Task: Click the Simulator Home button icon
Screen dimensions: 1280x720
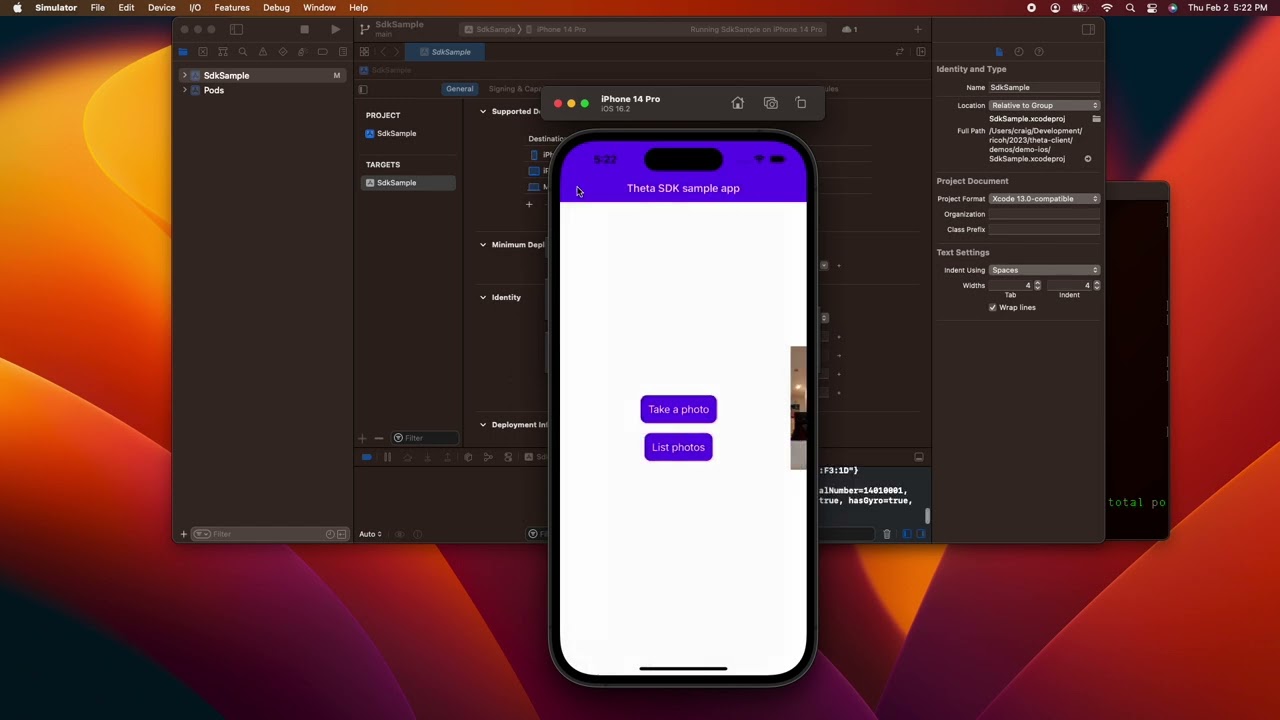Action: (738, 103)
